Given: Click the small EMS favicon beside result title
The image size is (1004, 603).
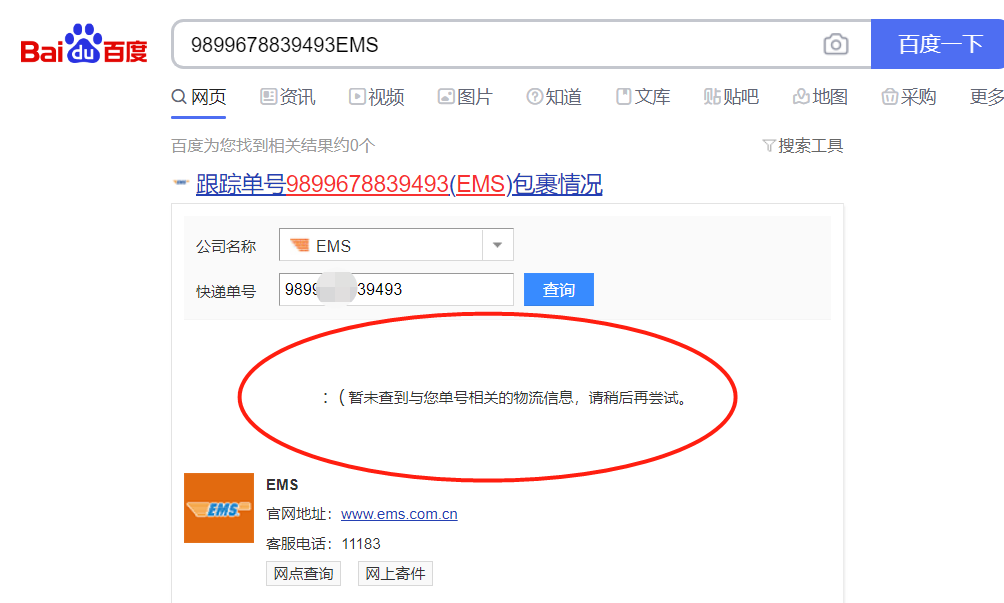Looking at the screenshot, I should pyautogui.click(x=181, y=182).
